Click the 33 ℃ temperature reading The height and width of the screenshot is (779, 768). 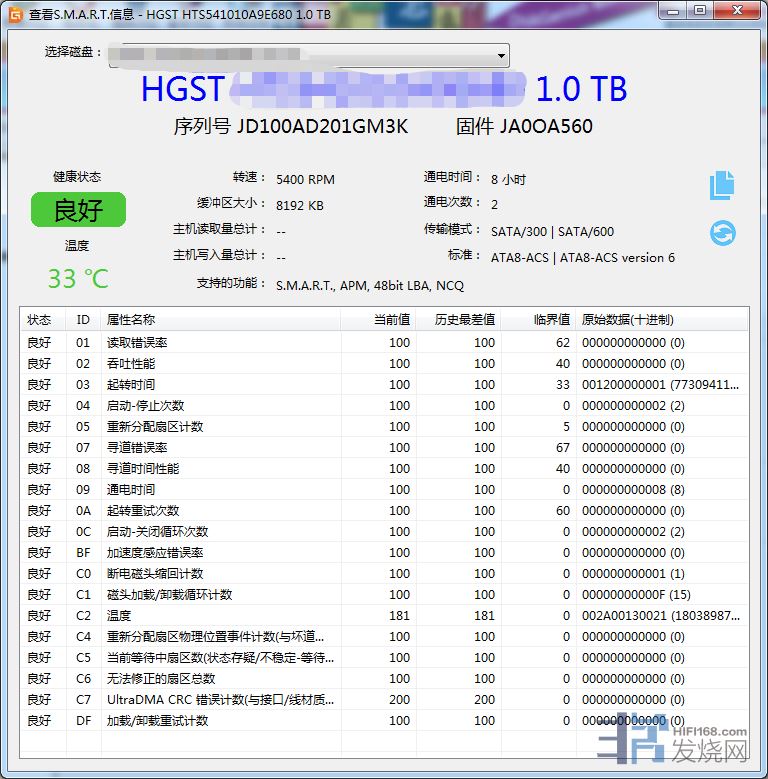point(78,278)
